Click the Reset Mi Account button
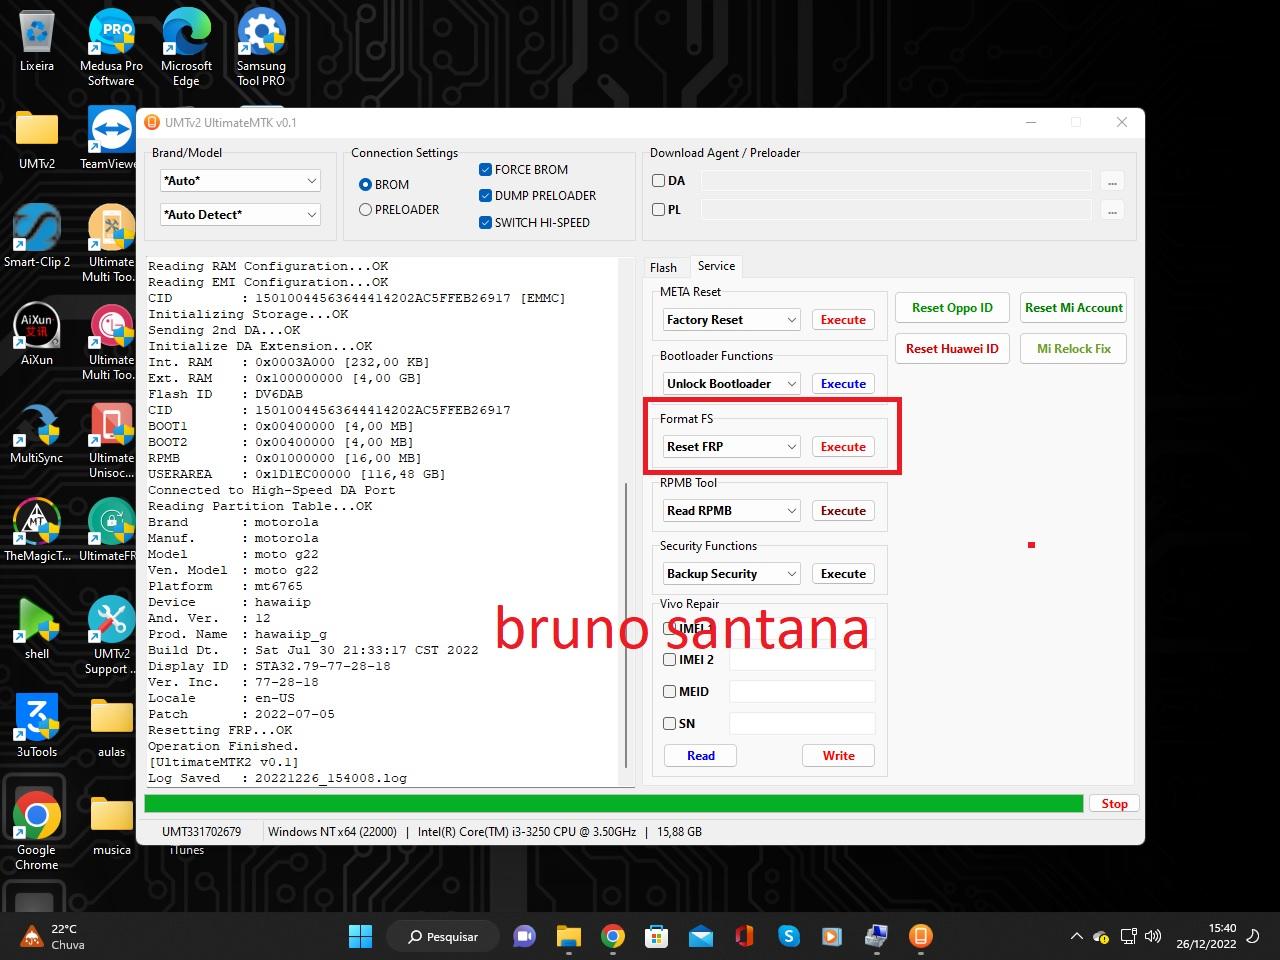1280x960 pixels. pos(1074,308)
